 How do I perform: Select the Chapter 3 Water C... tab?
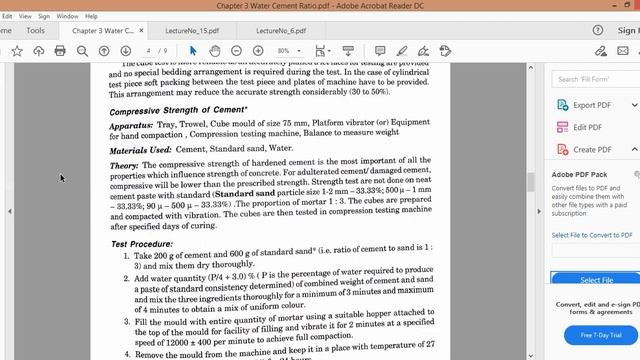[102, 31]
